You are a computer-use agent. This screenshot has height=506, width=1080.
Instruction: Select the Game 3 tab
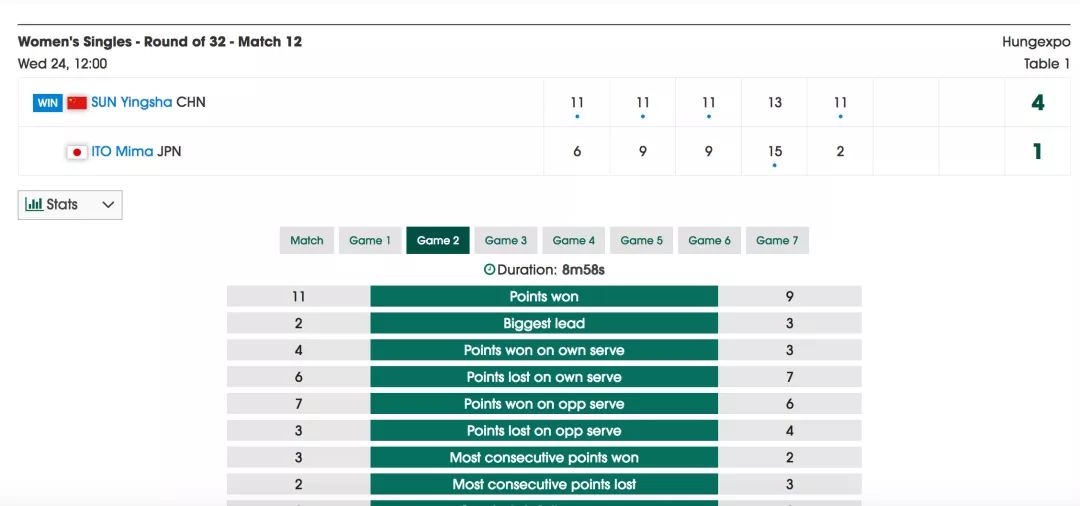click(x=506, y=240)
